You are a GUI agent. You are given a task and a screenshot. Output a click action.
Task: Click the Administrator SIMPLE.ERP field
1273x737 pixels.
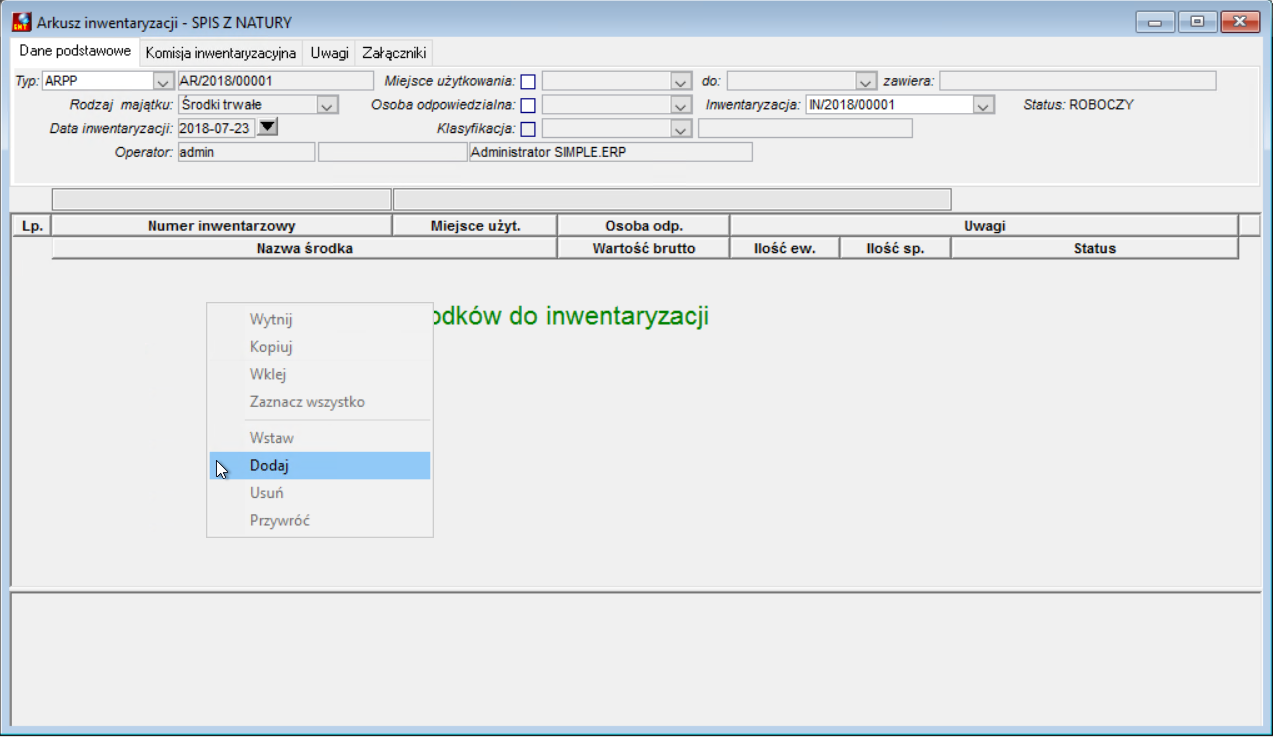(x=610, y=152)
